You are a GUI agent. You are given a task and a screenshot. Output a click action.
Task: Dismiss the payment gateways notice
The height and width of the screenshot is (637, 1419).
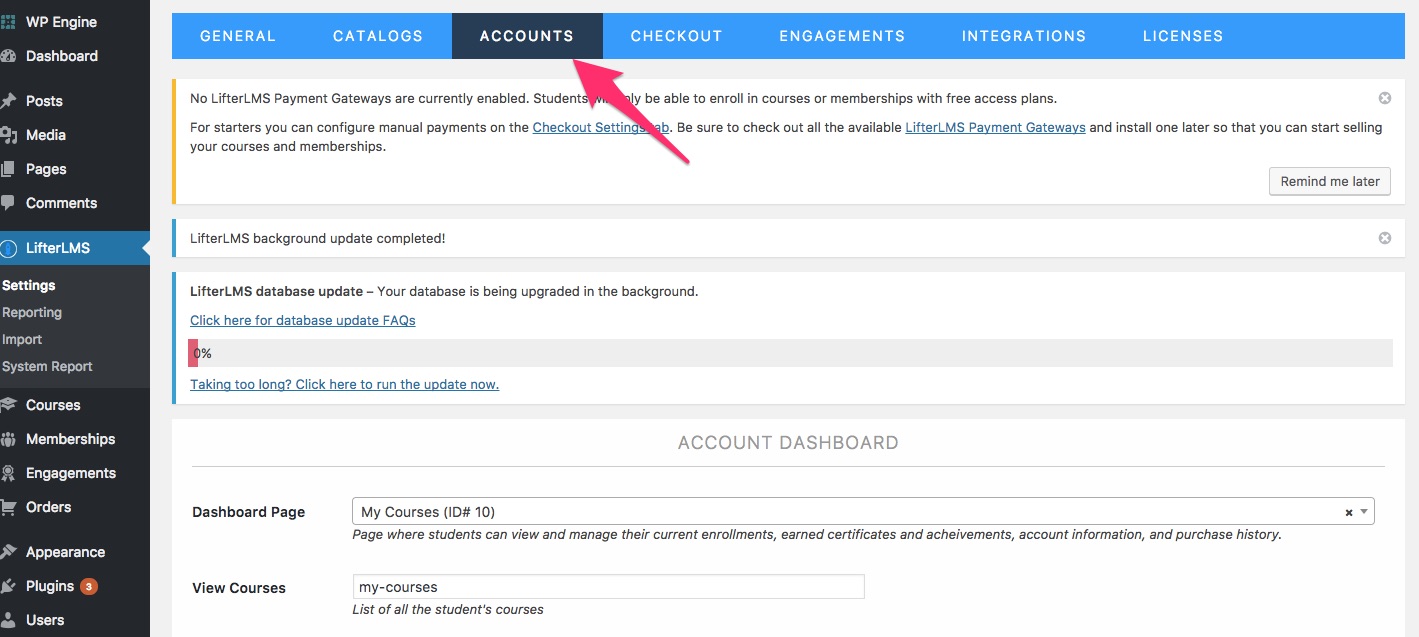tap(1385, 98)
